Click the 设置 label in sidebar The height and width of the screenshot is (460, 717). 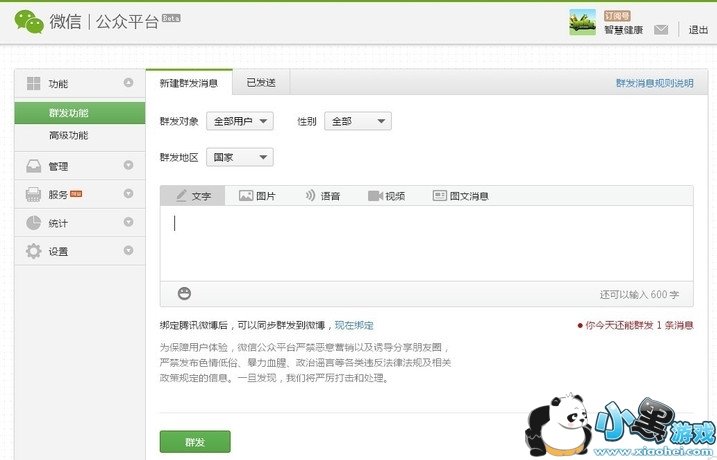[x=58, y=251]
